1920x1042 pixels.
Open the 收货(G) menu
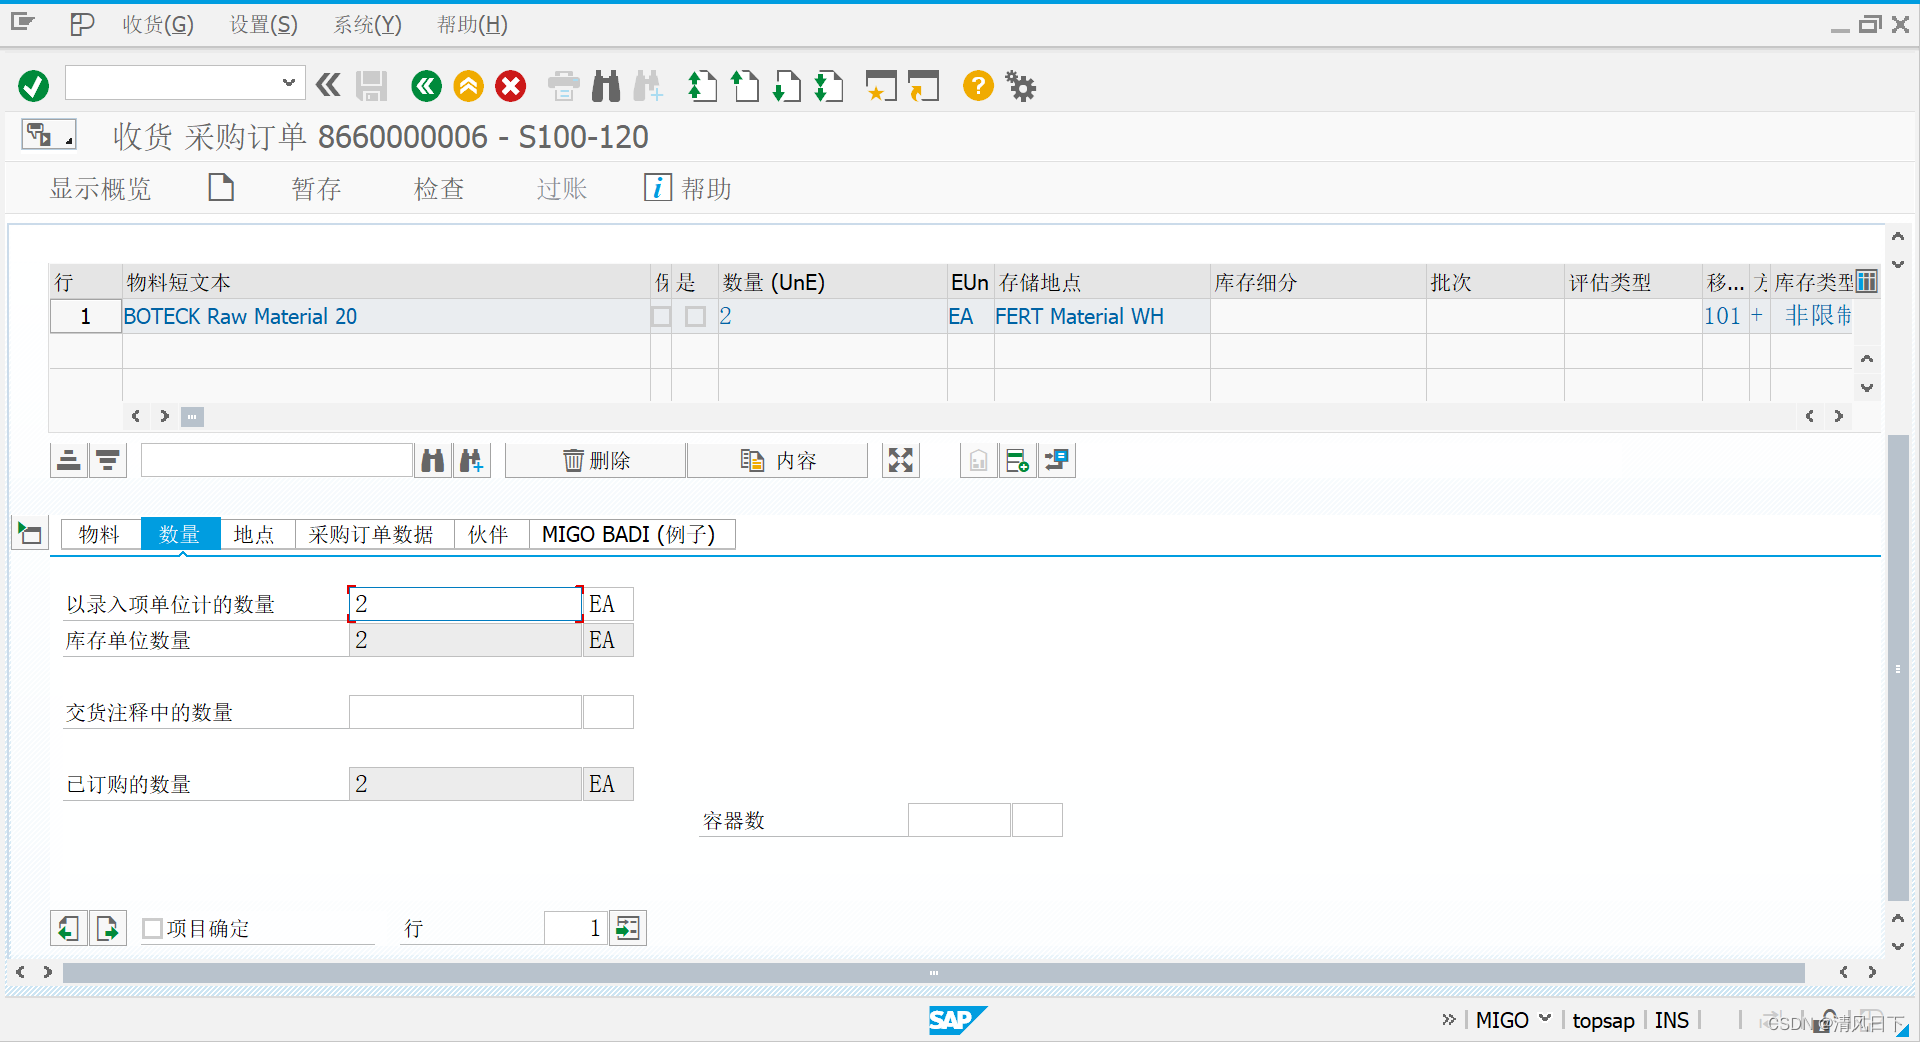(x=158, y=24)
